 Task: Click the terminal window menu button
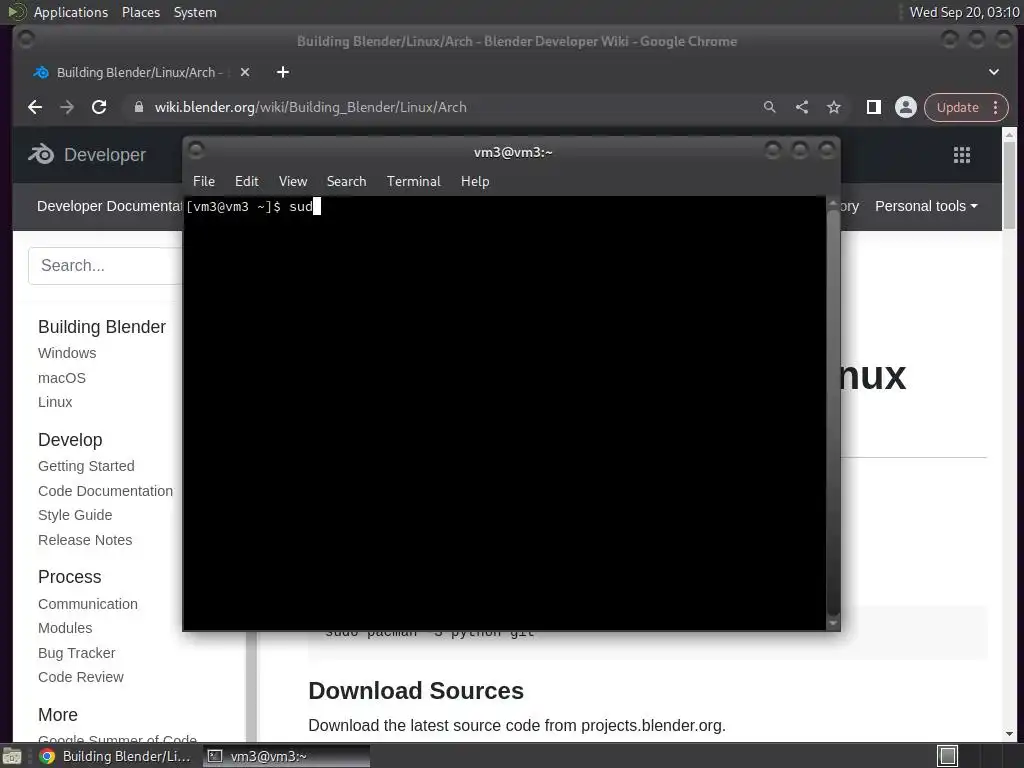pyautogui.click(x=196, y=152)
